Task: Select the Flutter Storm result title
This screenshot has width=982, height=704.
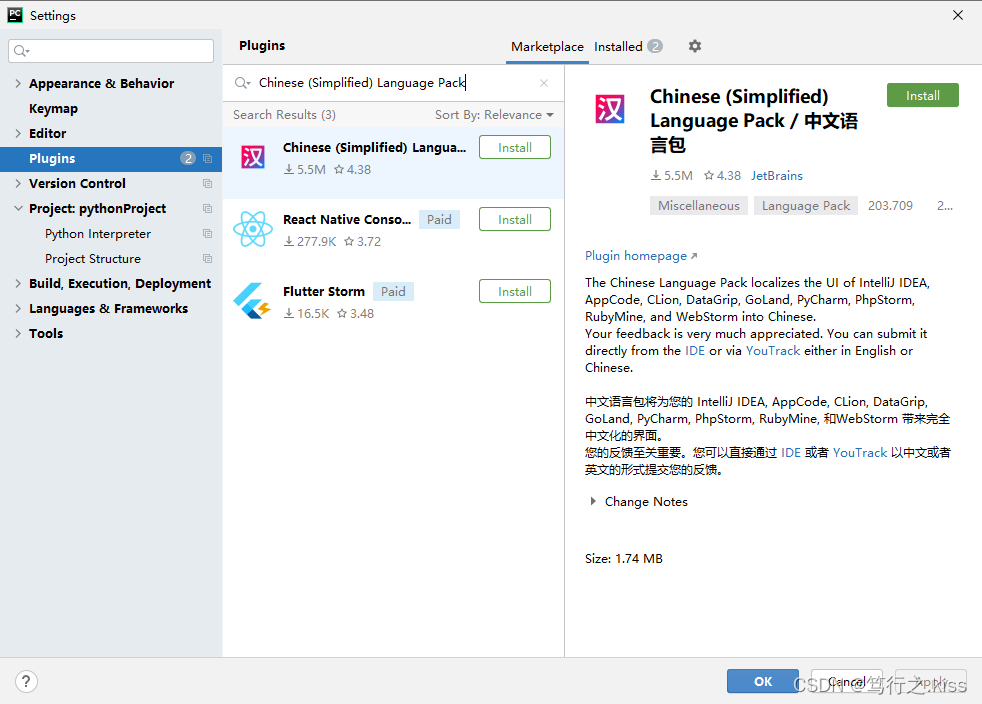Action: pos(324,291)
